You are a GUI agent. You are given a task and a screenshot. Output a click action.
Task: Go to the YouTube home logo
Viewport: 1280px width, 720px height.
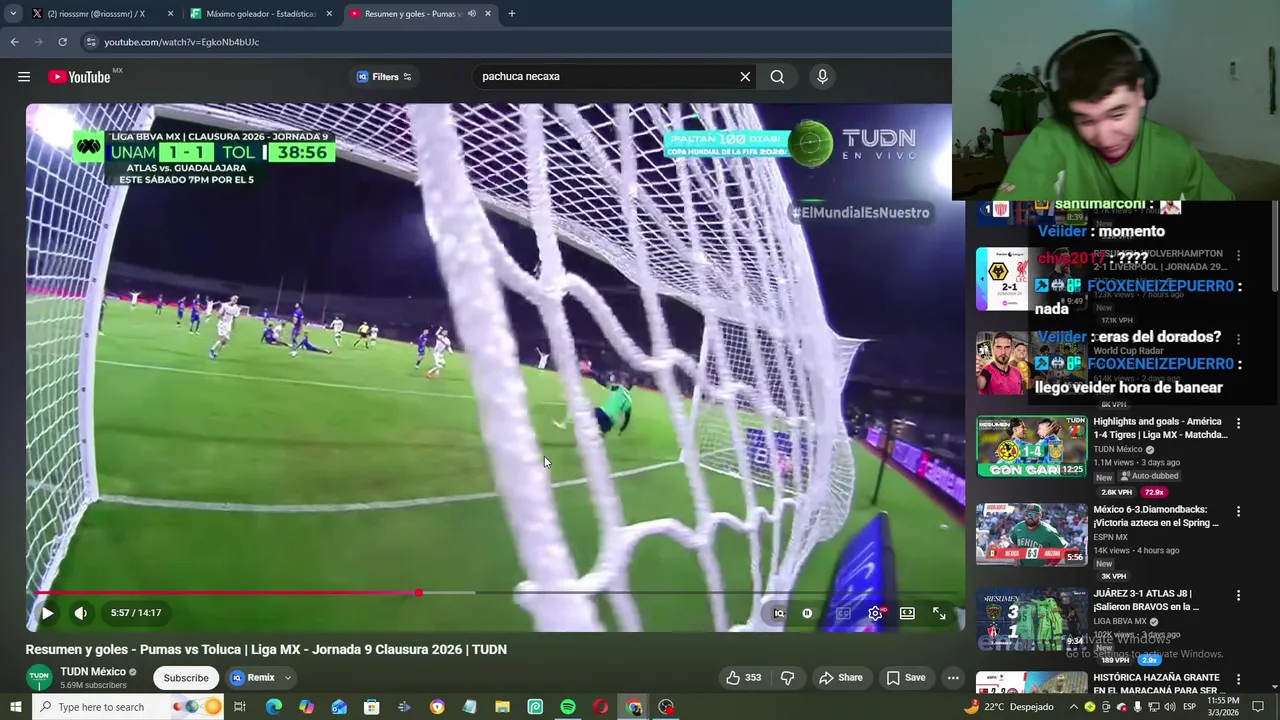(x=79, y=77)
